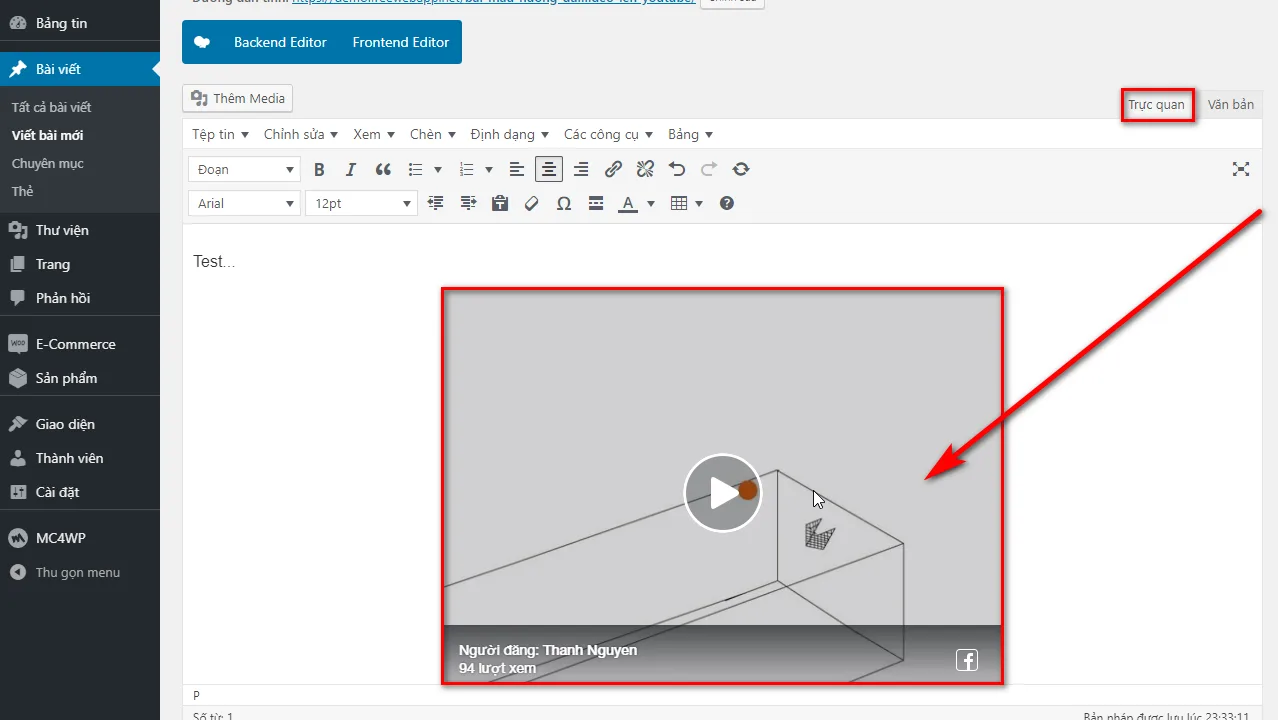1278x720 pixels.
Task: Switch to the Văn bản tab
Action: click(x=1230, y=105)
